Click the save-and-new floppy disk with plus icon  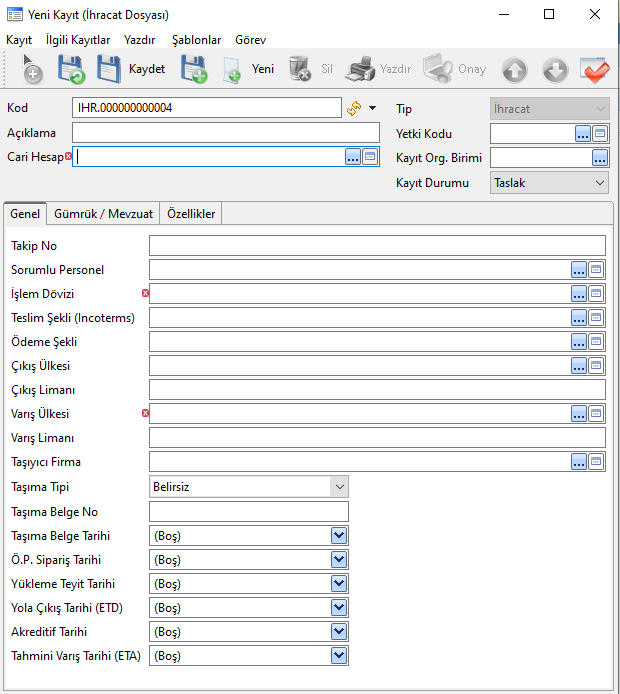point(193,69)
